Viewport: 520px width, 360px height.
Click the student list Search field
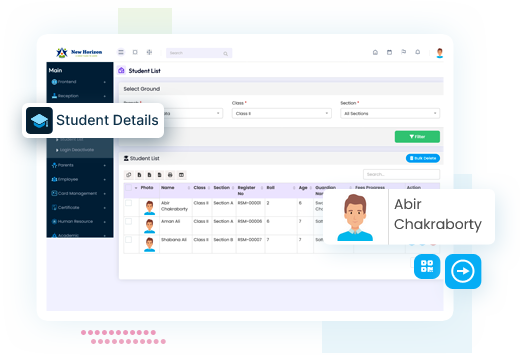tap(401, 174)
